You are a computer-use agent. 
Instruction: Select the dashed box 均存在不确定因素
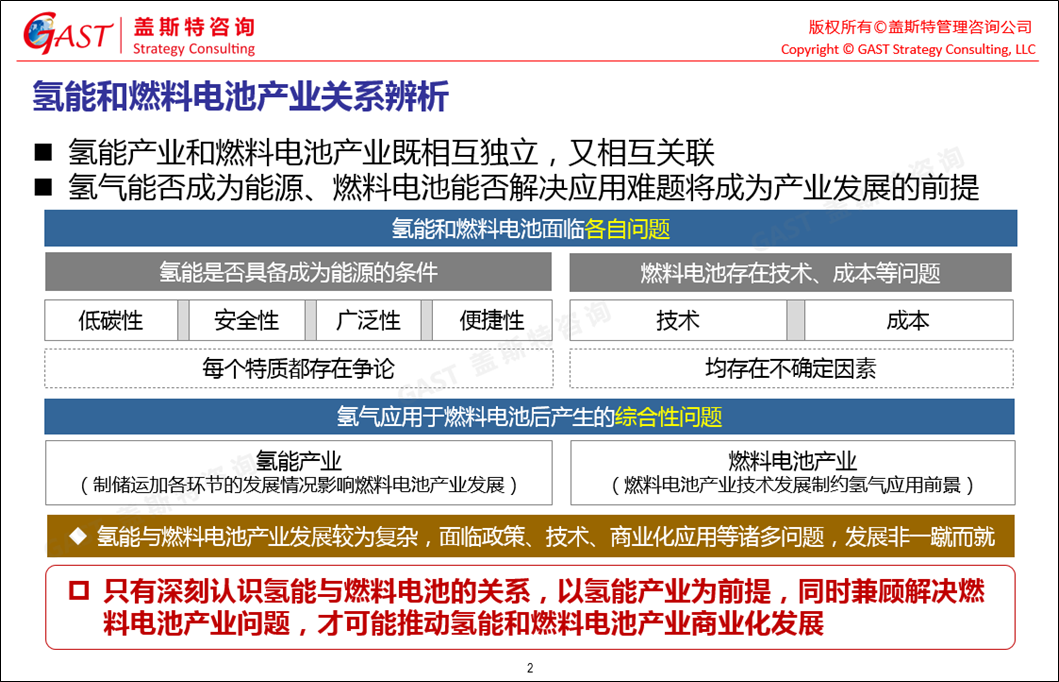(790, 368)
